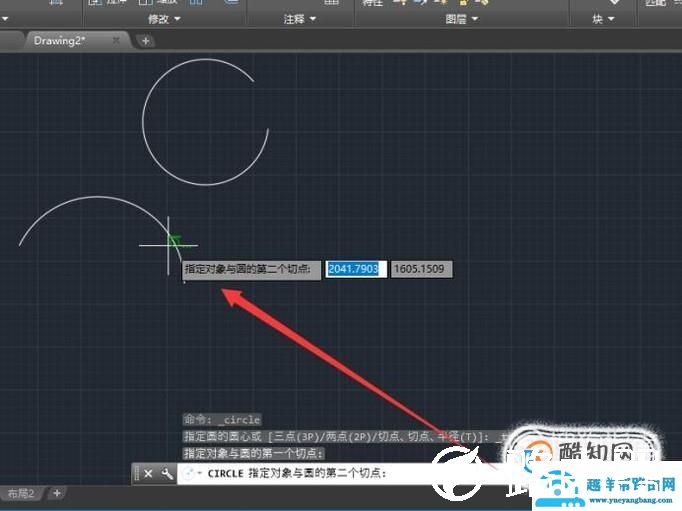Open the command line wrench customize icon
The height and width of the screenshot is (511, 682).
pos(167,473)
